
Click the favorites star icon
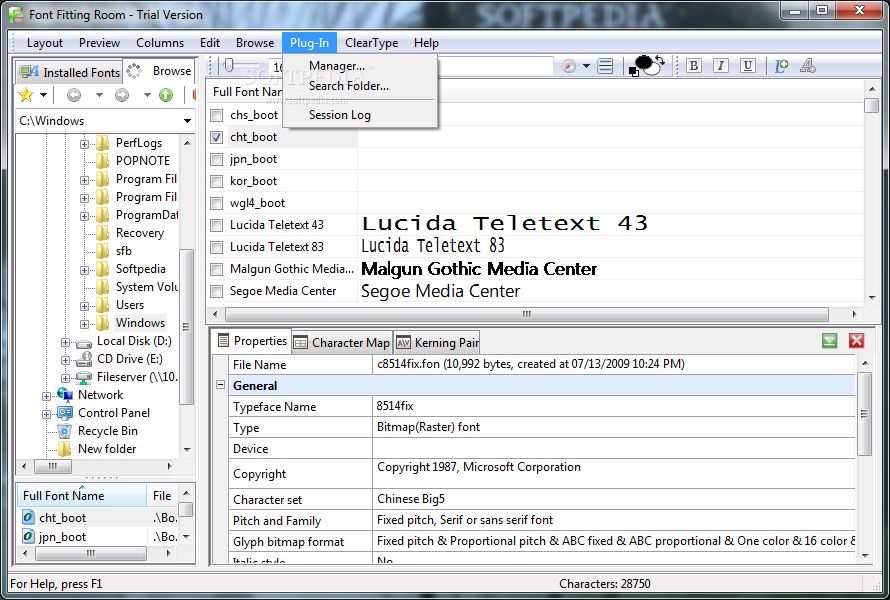pos(26,95)
